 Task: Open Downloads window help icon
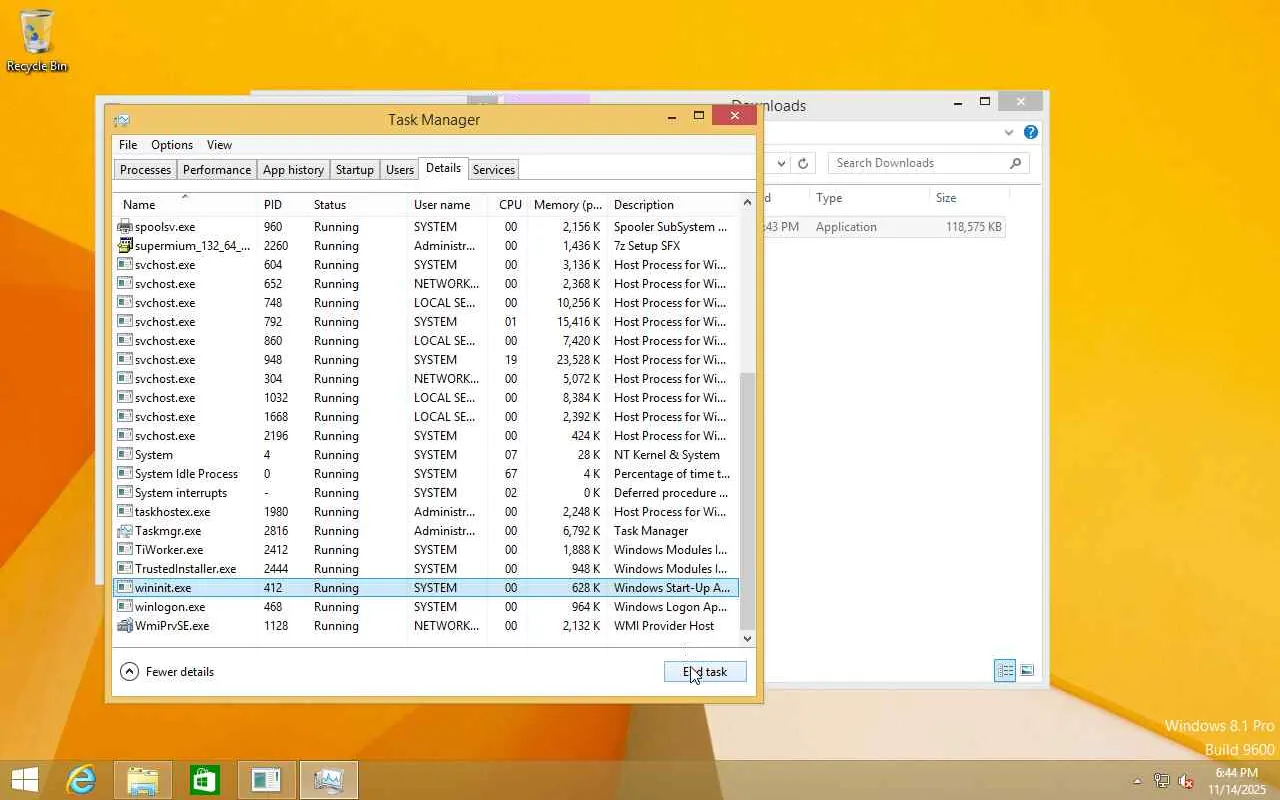pyautogui.click(x=1031, y=132)
